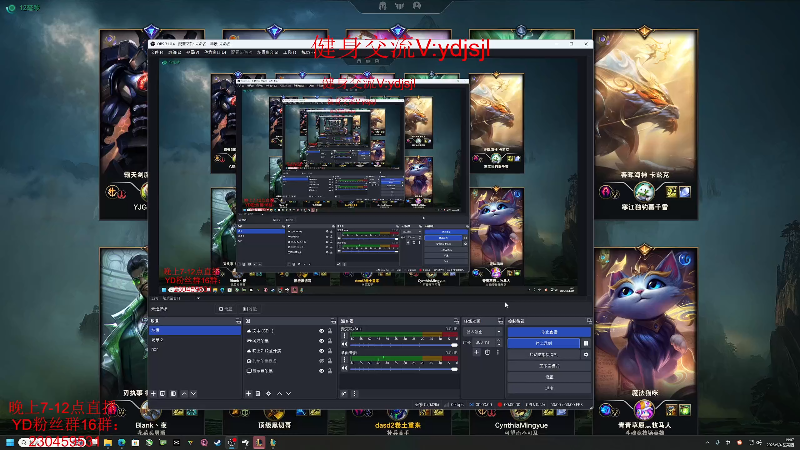Click first channel volume slider

click(x=404, y=345)
